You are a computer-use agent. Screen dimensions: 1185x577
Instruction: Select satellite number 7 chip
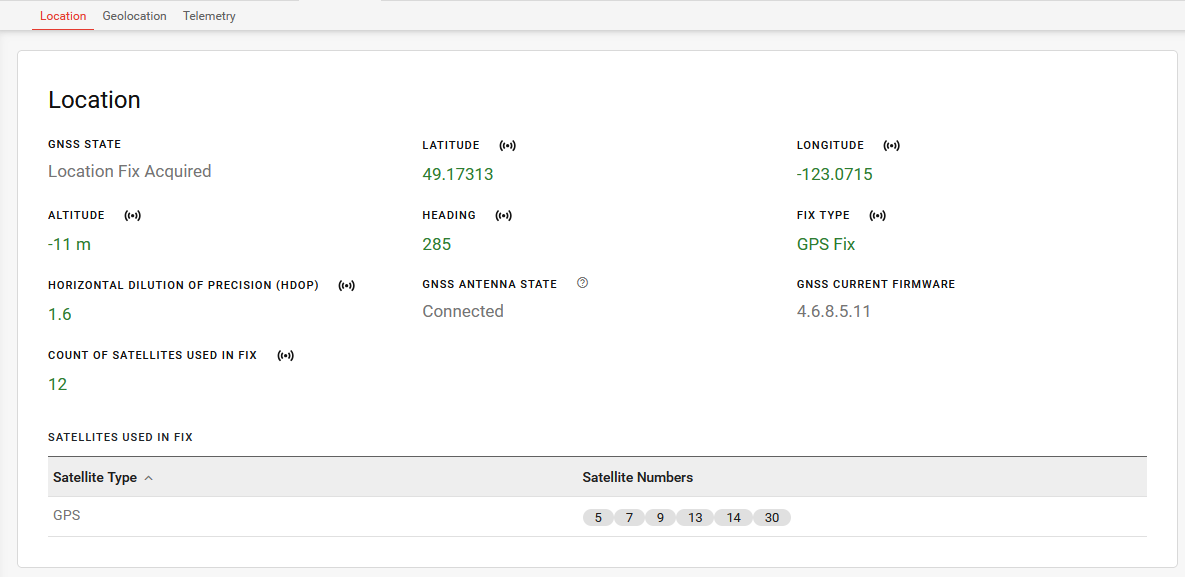(629, 518)
